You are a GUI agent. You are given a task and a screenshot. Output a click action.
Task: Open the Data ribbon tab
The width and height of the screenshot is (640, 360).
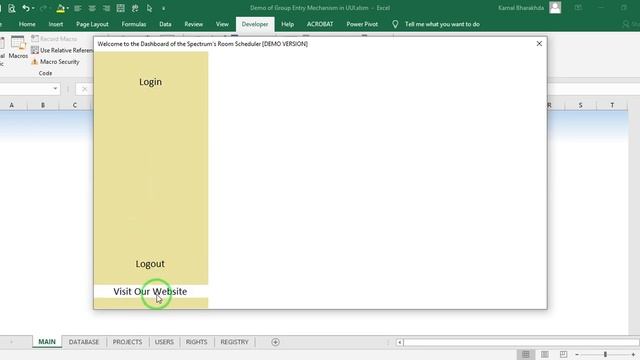pos(165,24)
